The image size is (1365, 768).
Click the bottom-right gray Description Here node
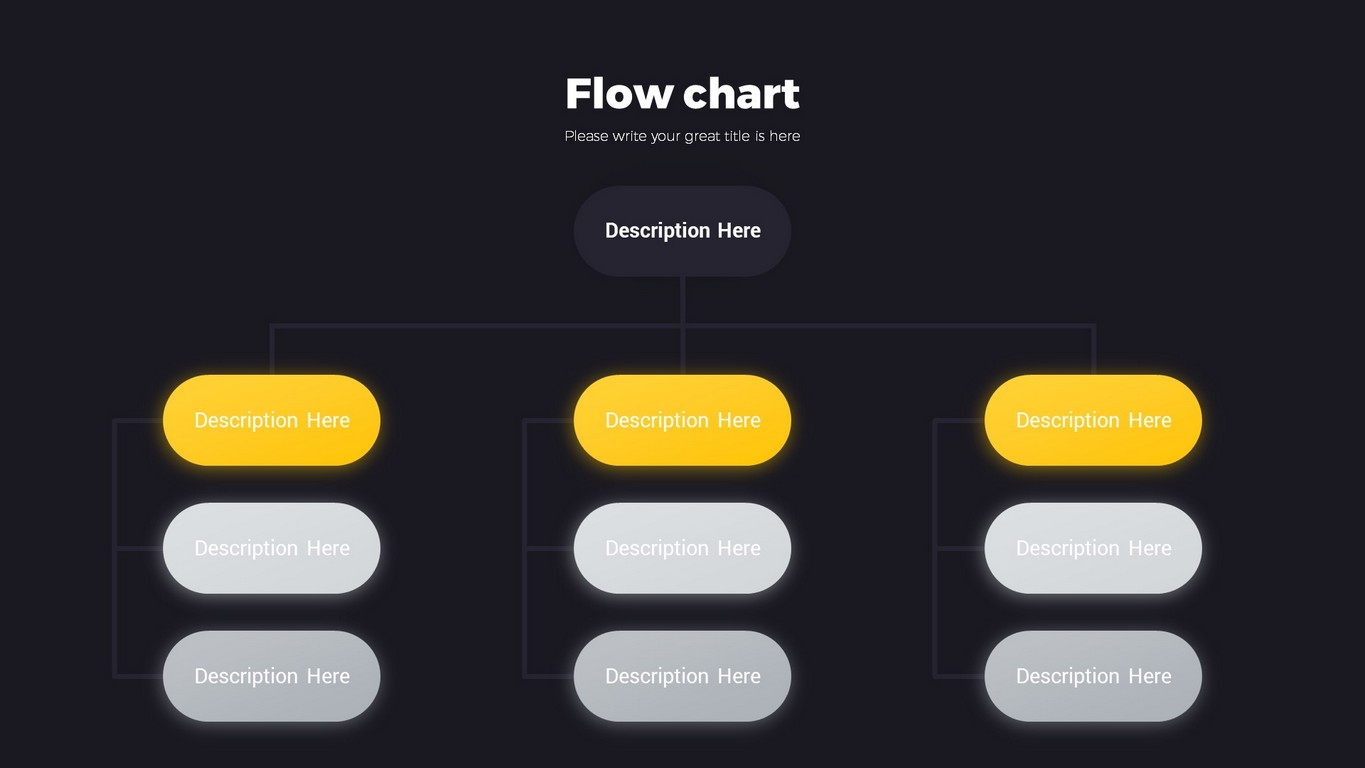1093,676
